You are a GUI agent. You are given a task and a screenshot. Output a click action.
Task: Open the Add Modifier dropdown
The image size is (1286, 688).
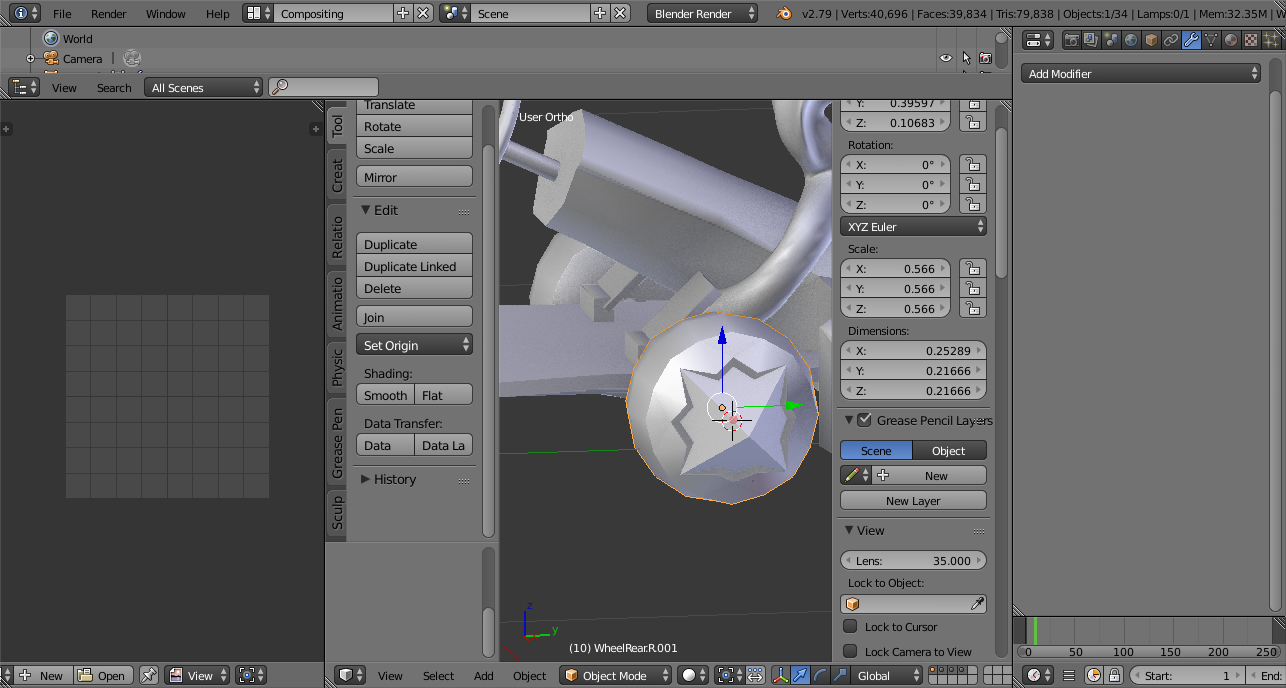(1141, 74)
